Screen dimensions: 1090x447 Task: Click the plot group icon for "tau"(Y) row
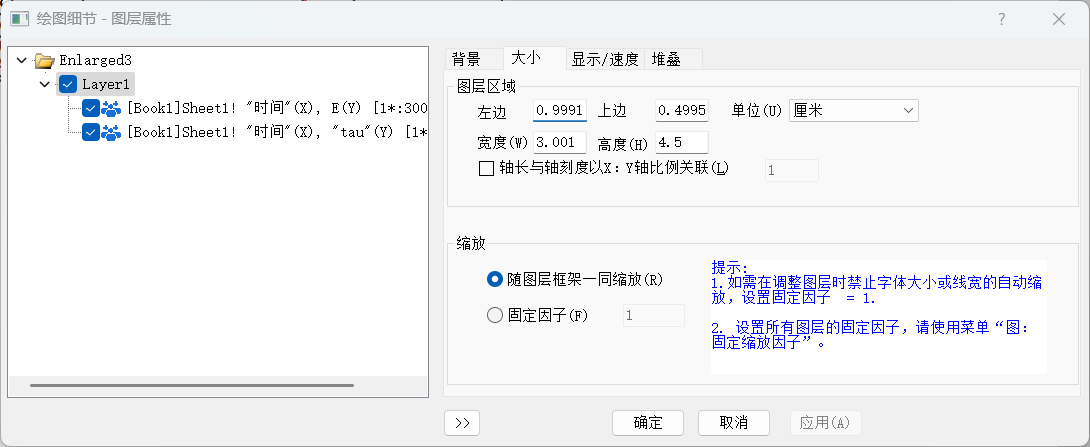[111, 132]
